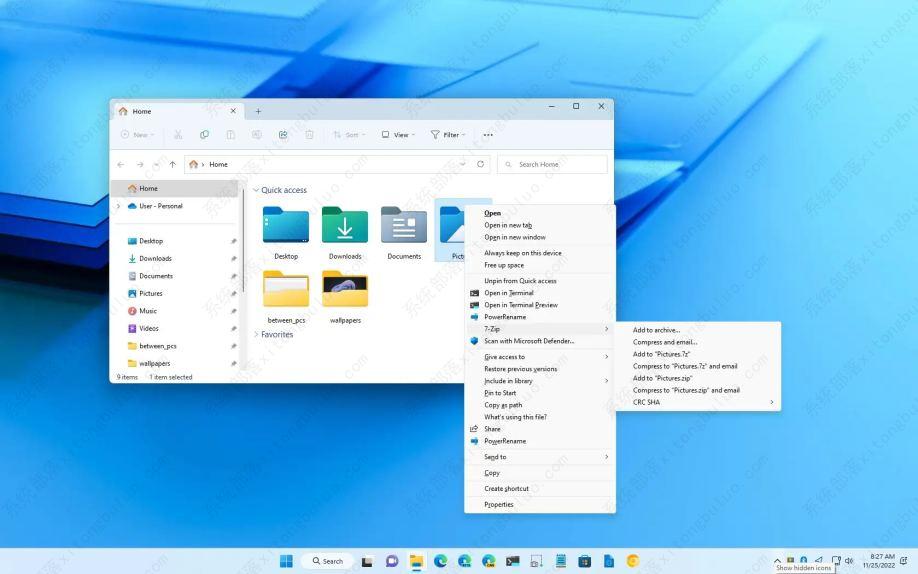Open the Downloads folder icon
Screen dimensions: 918x574
tap(345, 227)
